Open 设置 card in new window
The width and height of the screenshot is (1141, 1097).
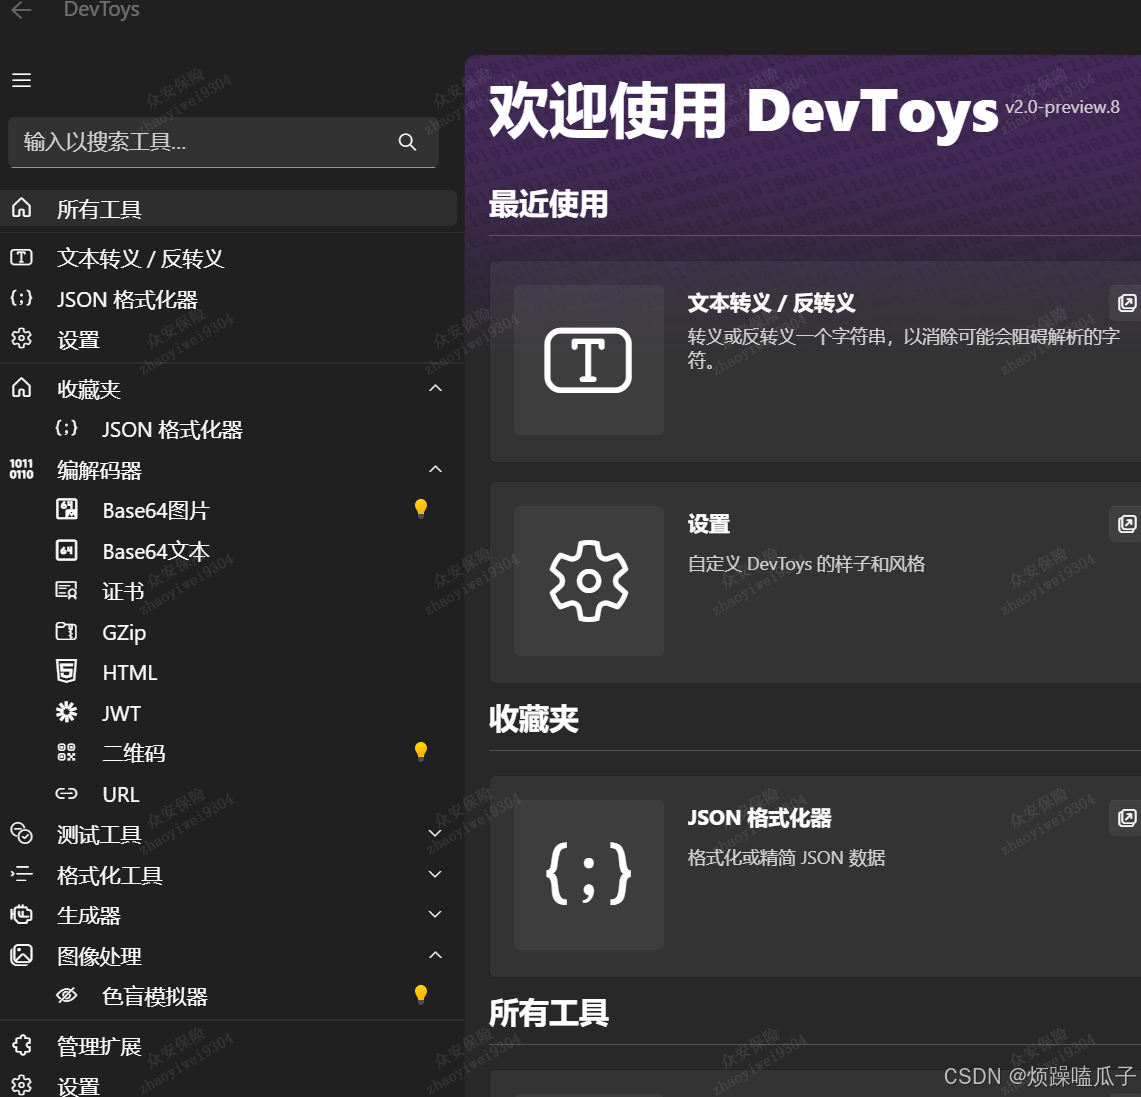(x=1126, y=524)
